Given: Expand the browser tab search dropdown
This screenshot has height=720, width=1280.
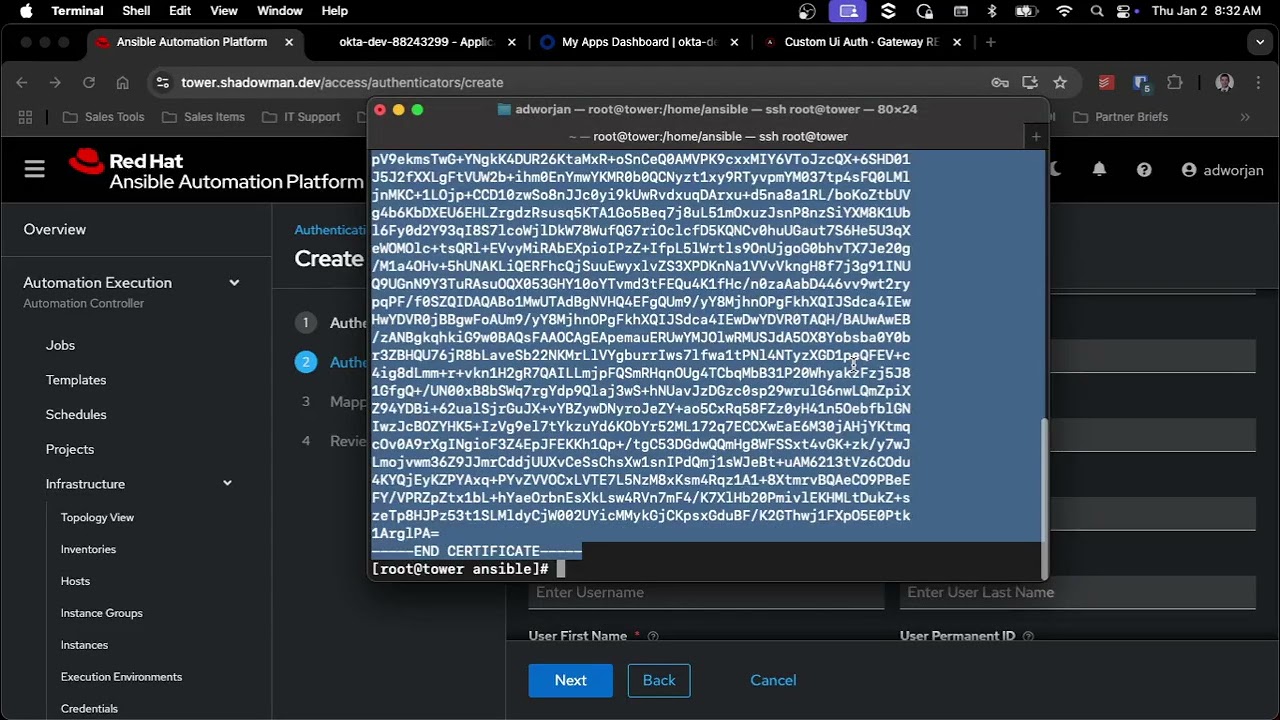Looking at the screenshot, I should (1260, 42).
